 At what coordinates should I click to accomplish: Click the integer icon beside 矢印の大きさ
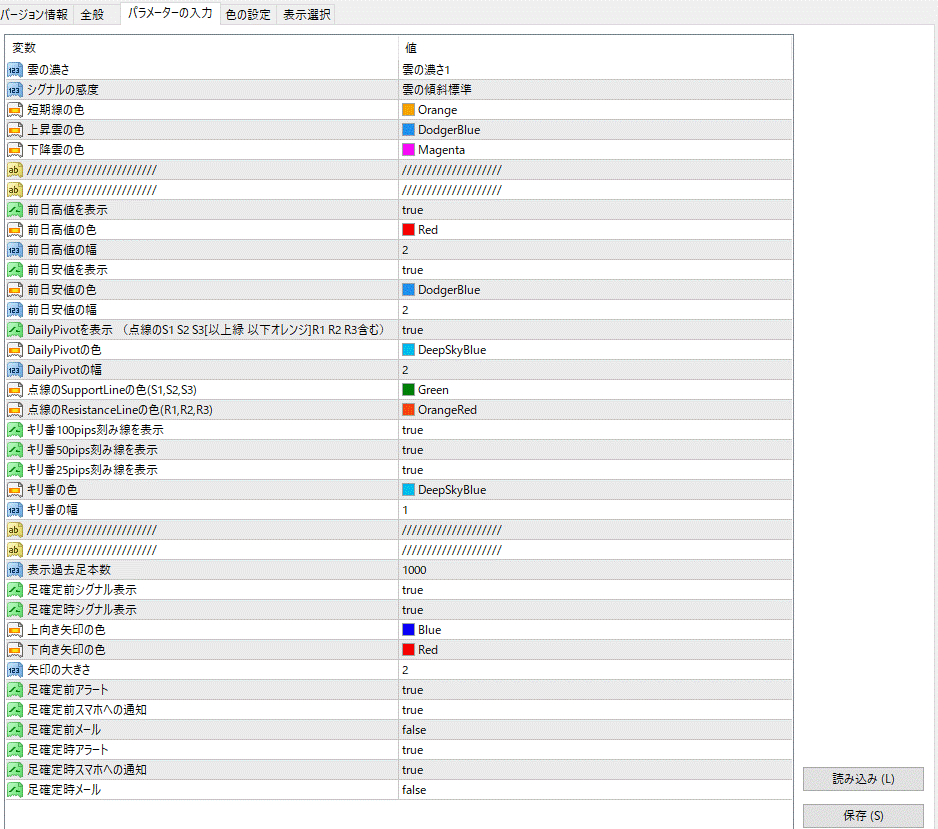click(15, 670)
